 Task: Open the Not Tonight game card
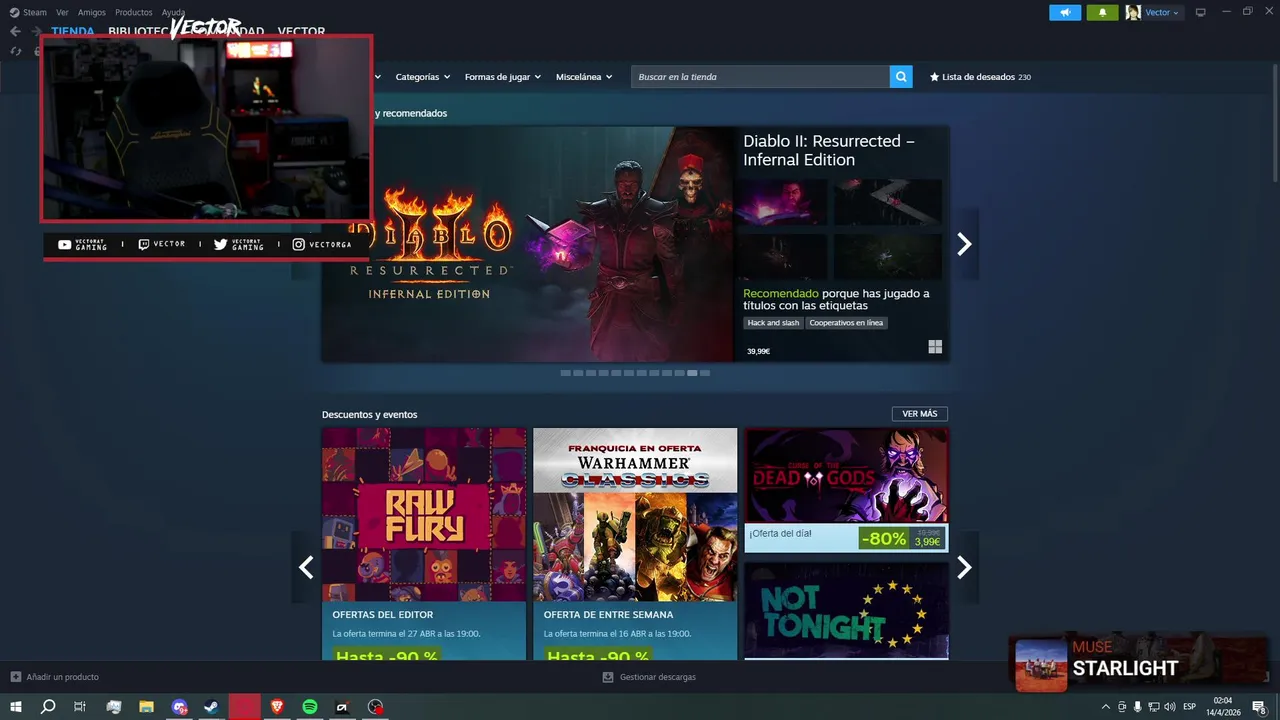coord(846,610)
